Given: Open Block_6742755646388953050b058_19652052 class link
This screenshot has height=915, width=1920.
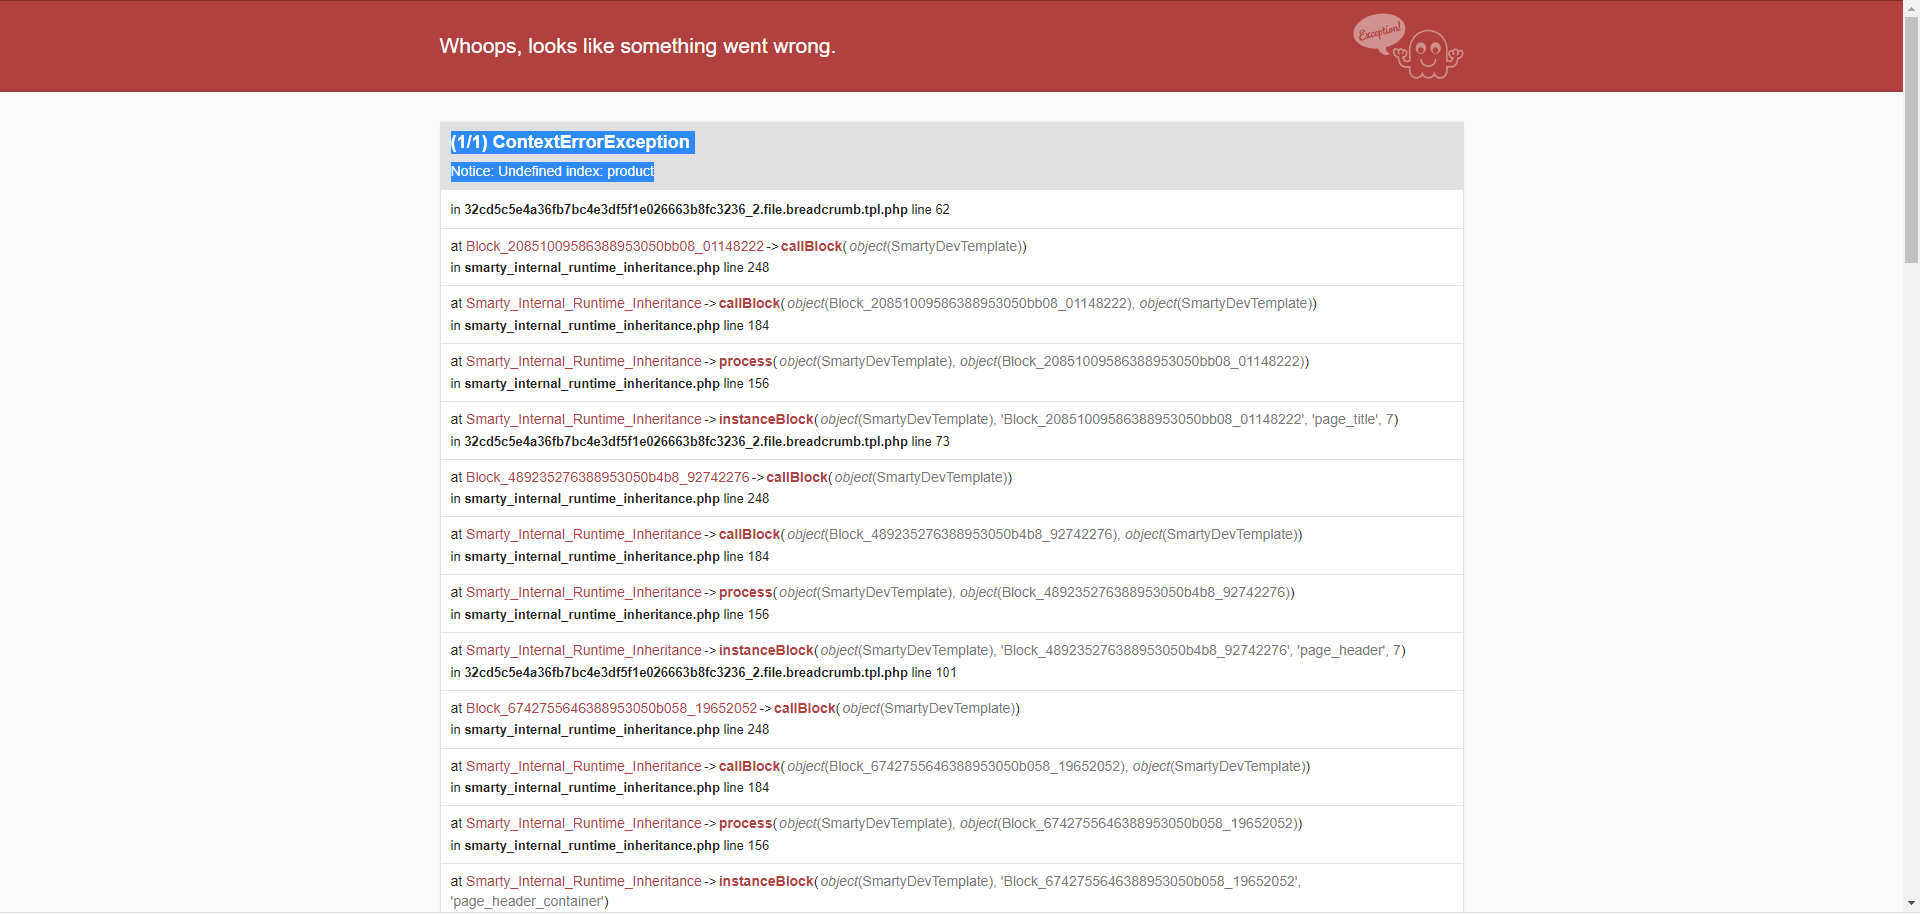Looking at the screenshot, I should coord(612,708).
